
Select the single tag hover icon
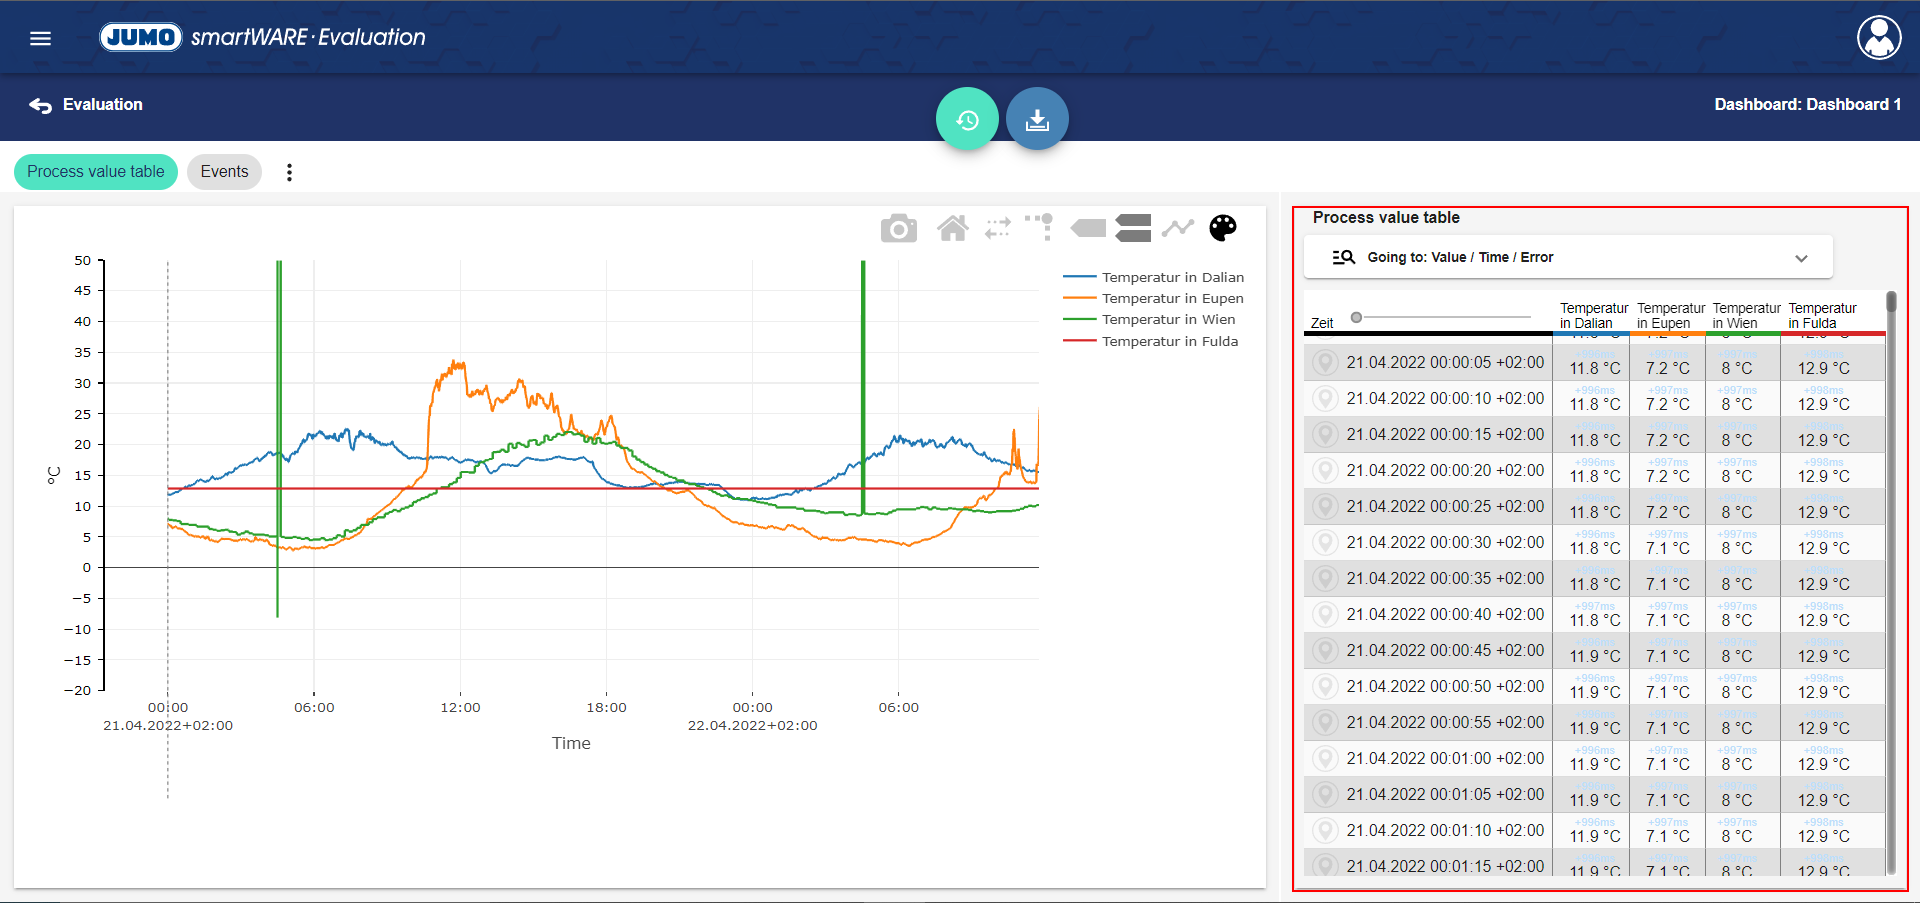point(1088,229)
